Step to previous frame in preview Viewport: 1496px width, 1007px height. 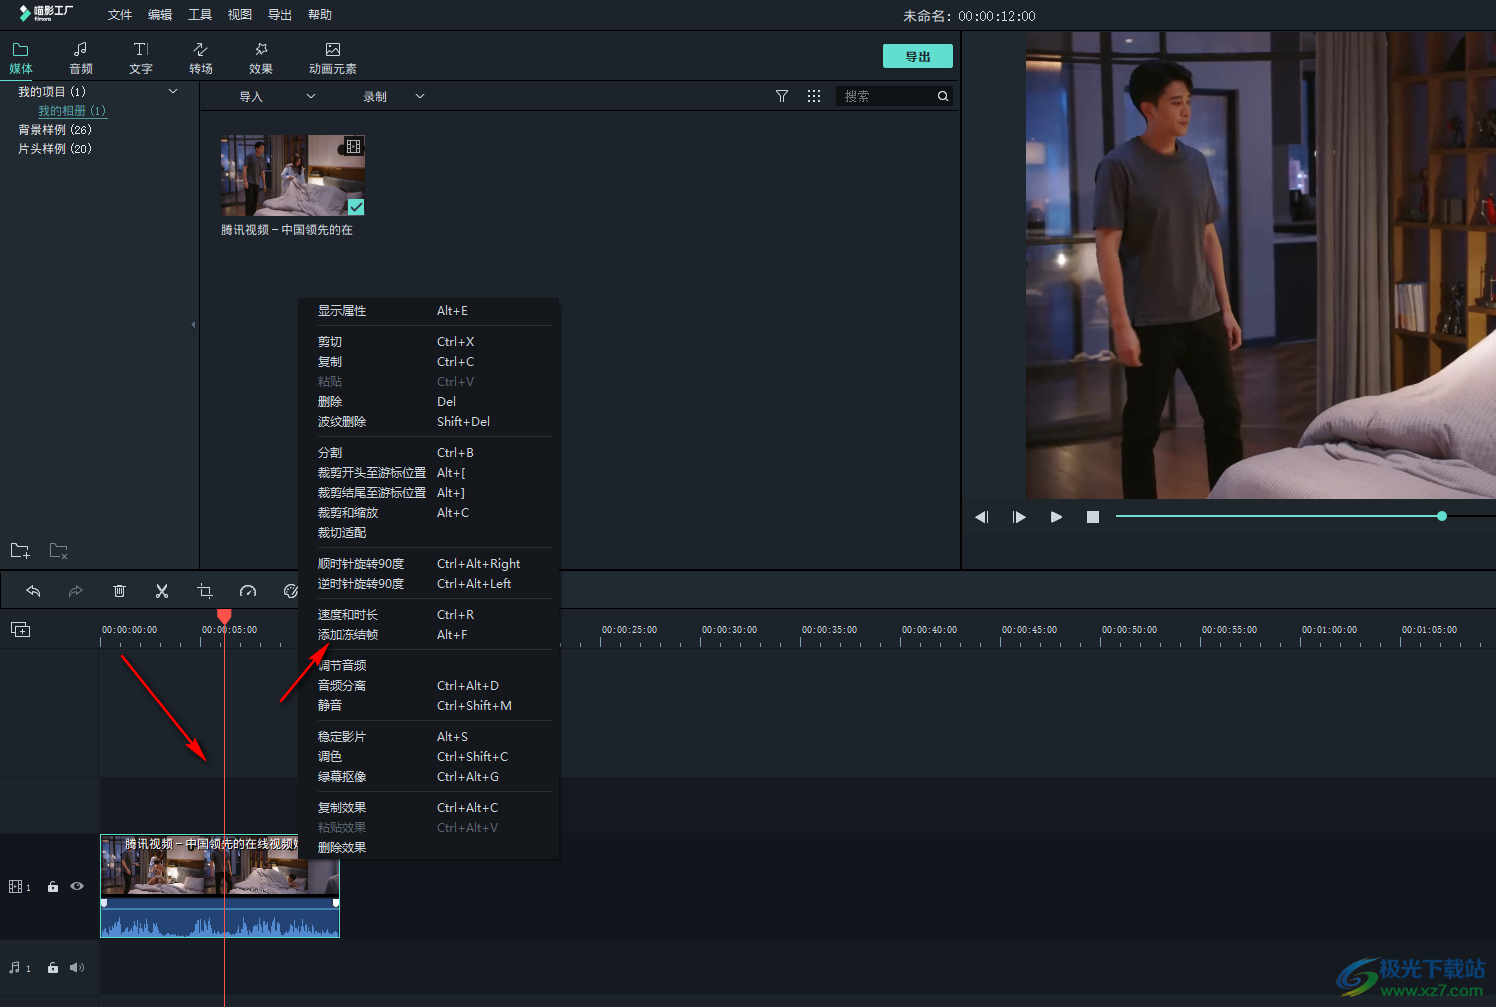pyautogui.click(x=982, y=517)
